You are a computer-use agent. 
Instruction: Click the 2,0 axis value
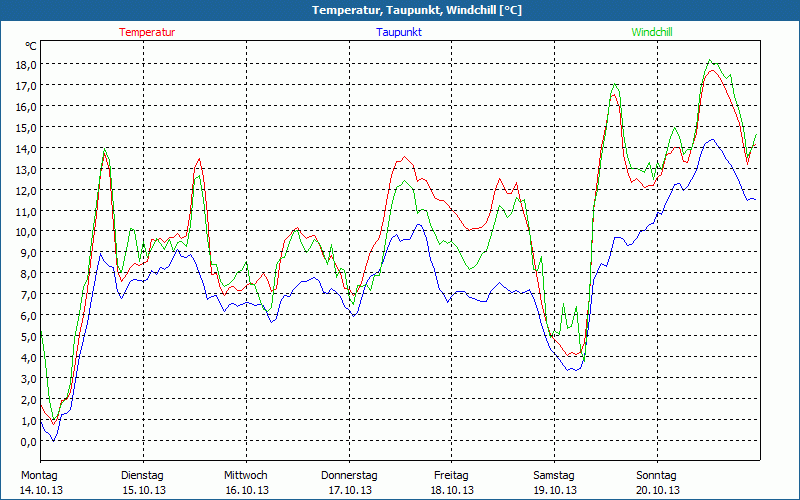click(x=30, y=399)
